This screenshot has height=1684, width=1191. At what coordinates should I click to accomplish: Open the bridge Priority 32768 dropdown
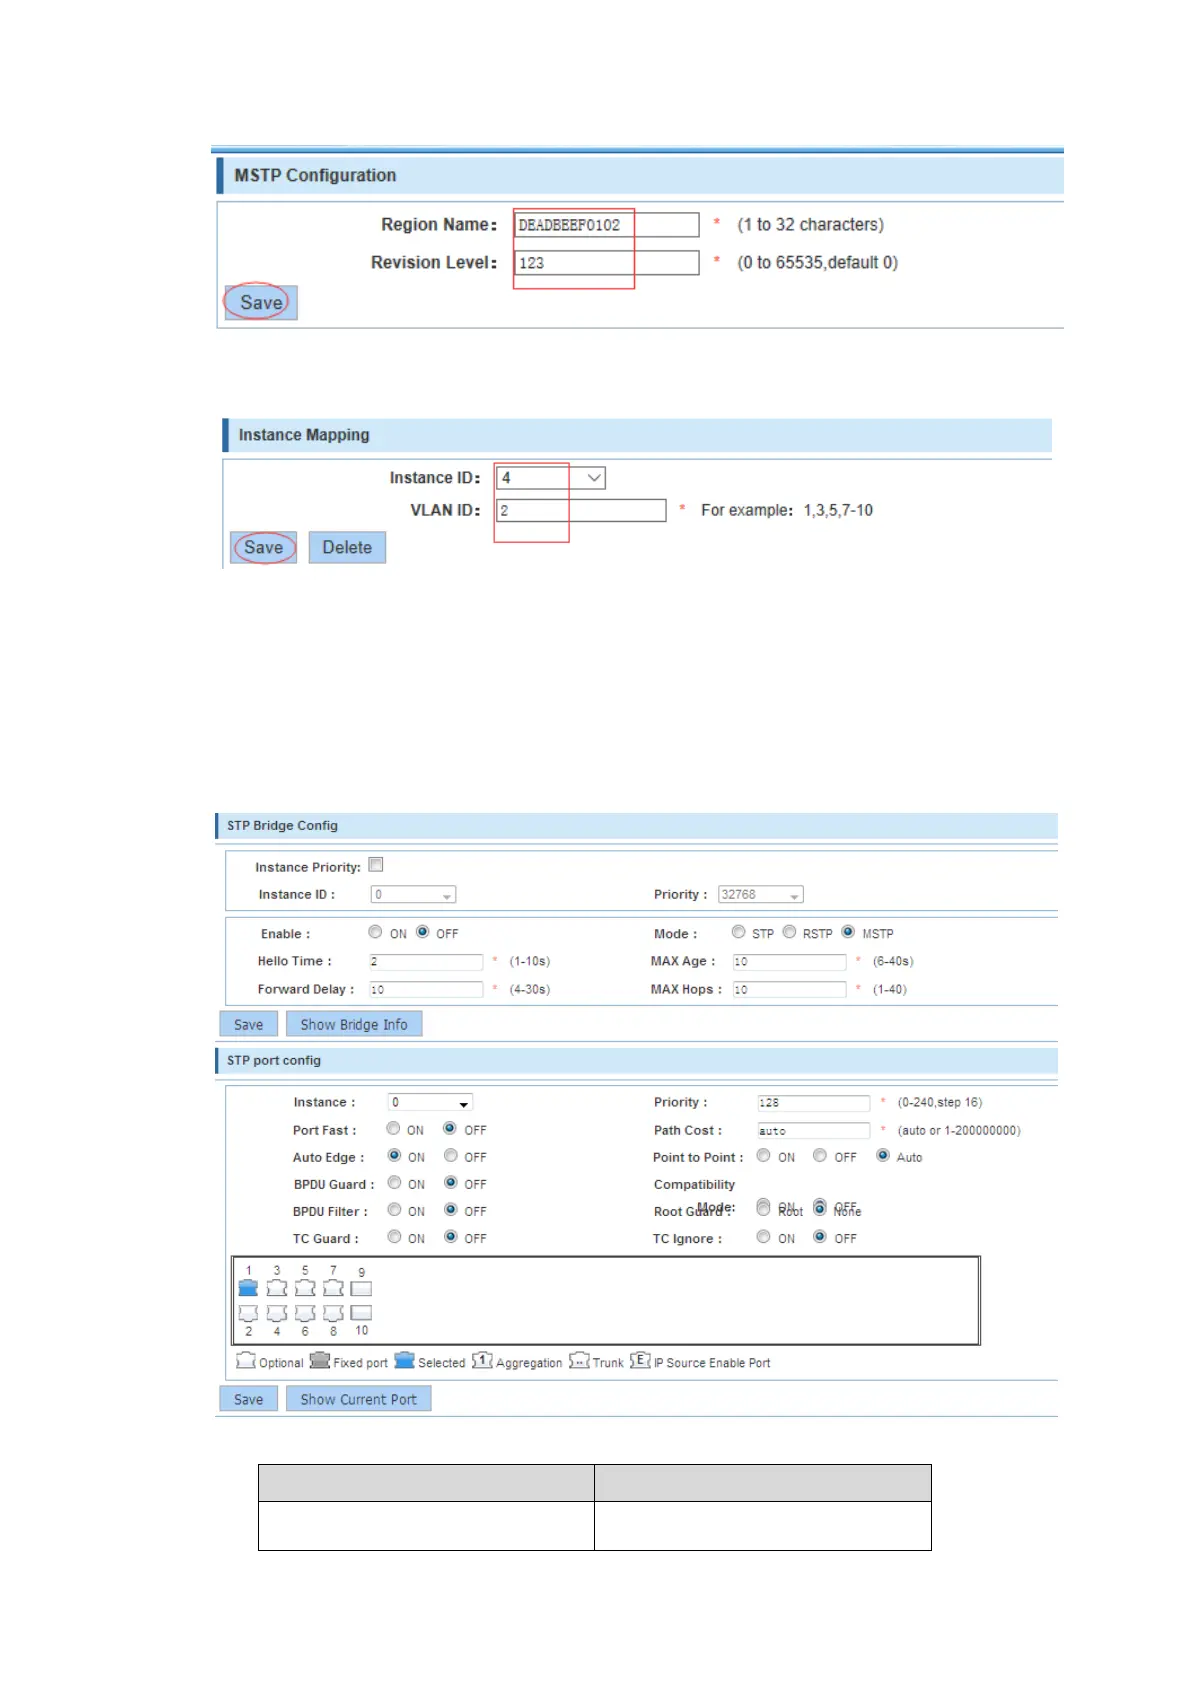pos(760,895)
